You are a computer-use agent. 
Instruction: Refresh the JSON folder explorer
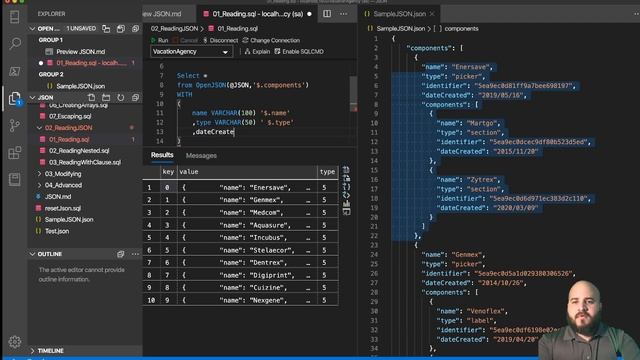coord(121,98)
